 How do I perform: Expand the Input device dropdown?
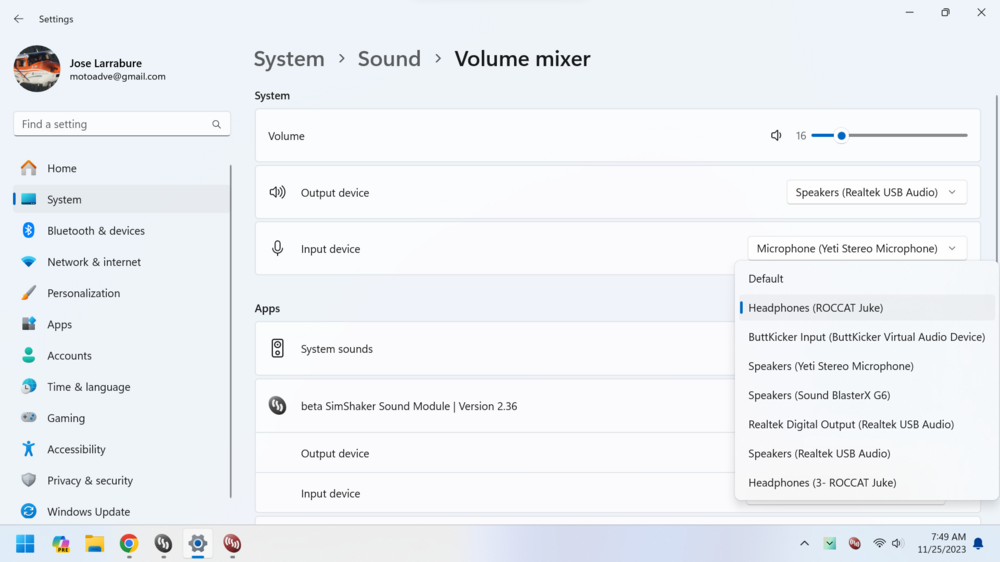(x=857, y=249)
